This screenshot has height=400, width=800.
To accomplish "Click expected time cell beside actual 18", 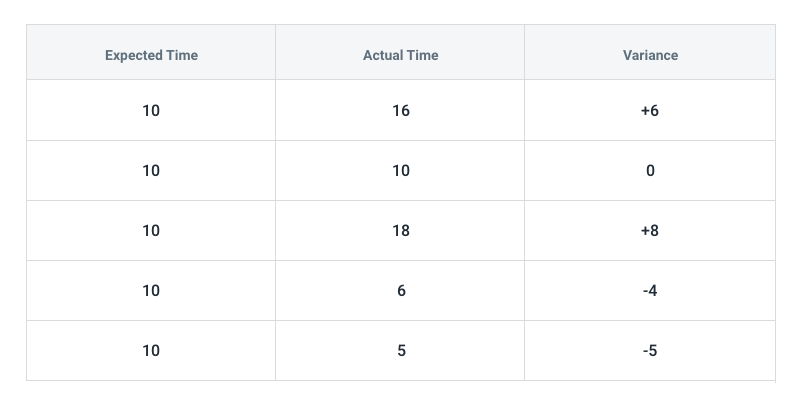I will [x=151, y=231].
